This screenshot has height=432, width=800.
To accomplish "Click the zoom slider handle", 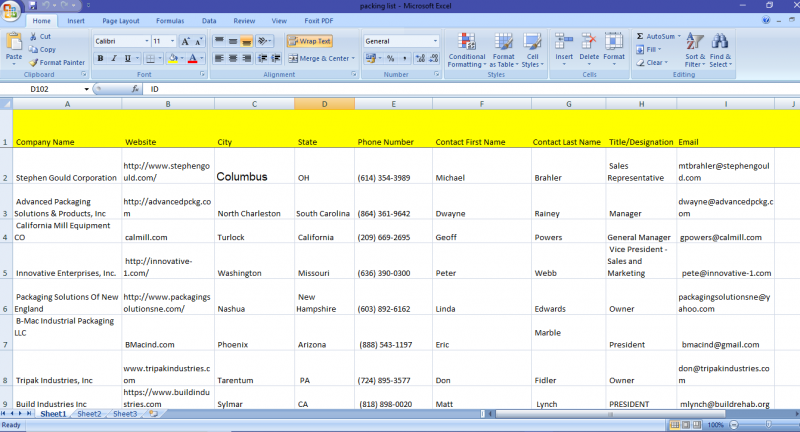I will click(x=768, y=424).
